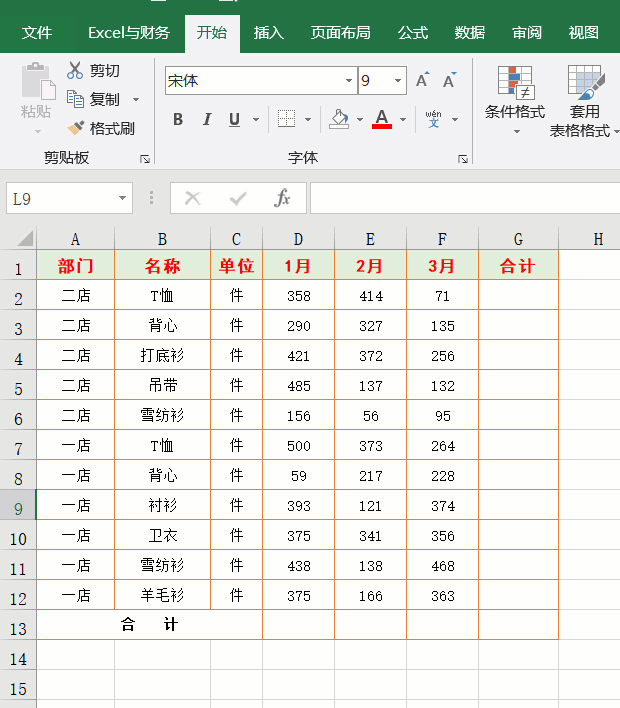Expand border options arrow

pyautogui.click(x=308, y=120)
